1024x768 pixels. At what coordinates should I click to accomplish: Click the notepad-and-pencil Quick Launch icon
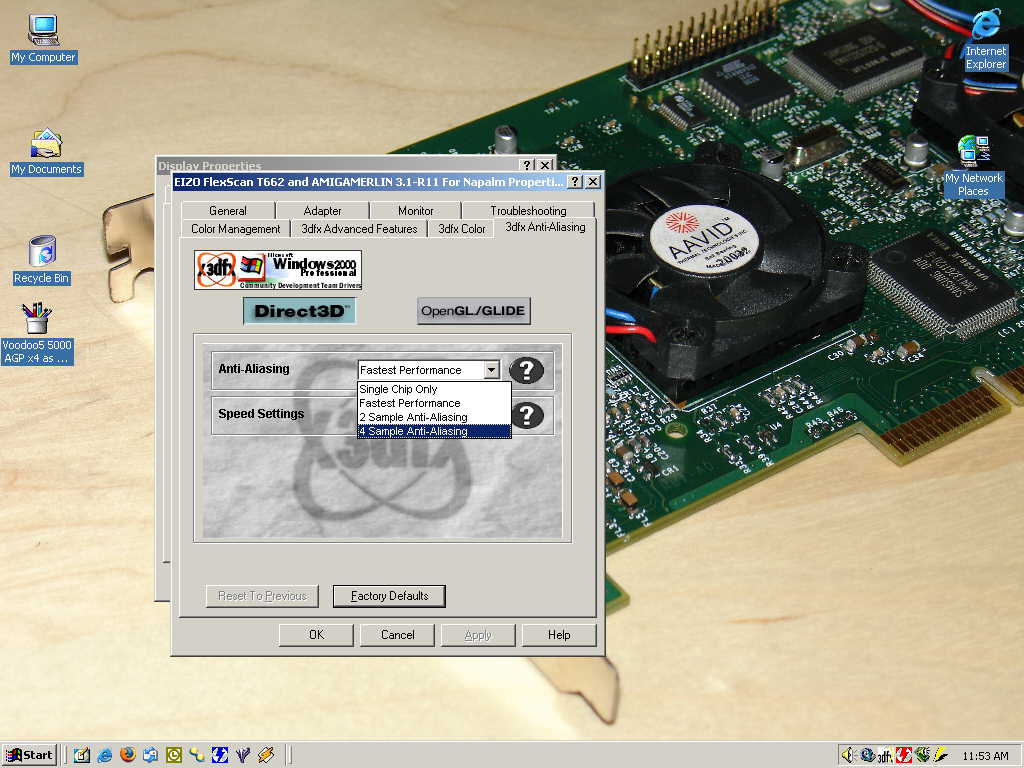[82, 756]
